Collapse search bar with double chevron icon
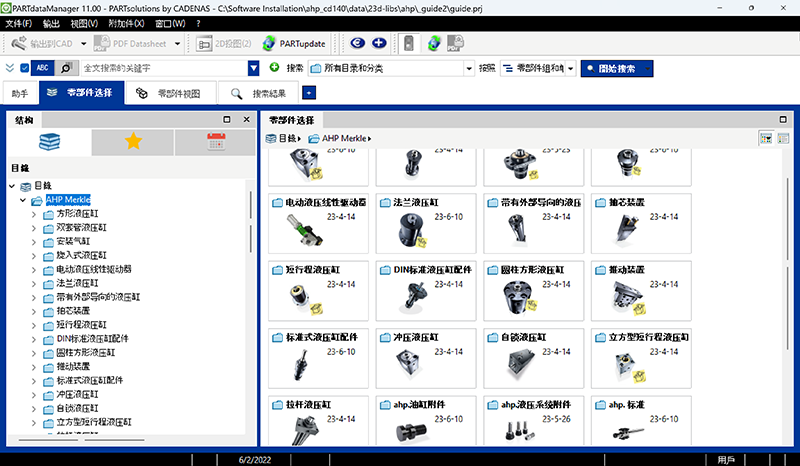The image size is (800, 466). pyautogui.click(x=10, y=68)
